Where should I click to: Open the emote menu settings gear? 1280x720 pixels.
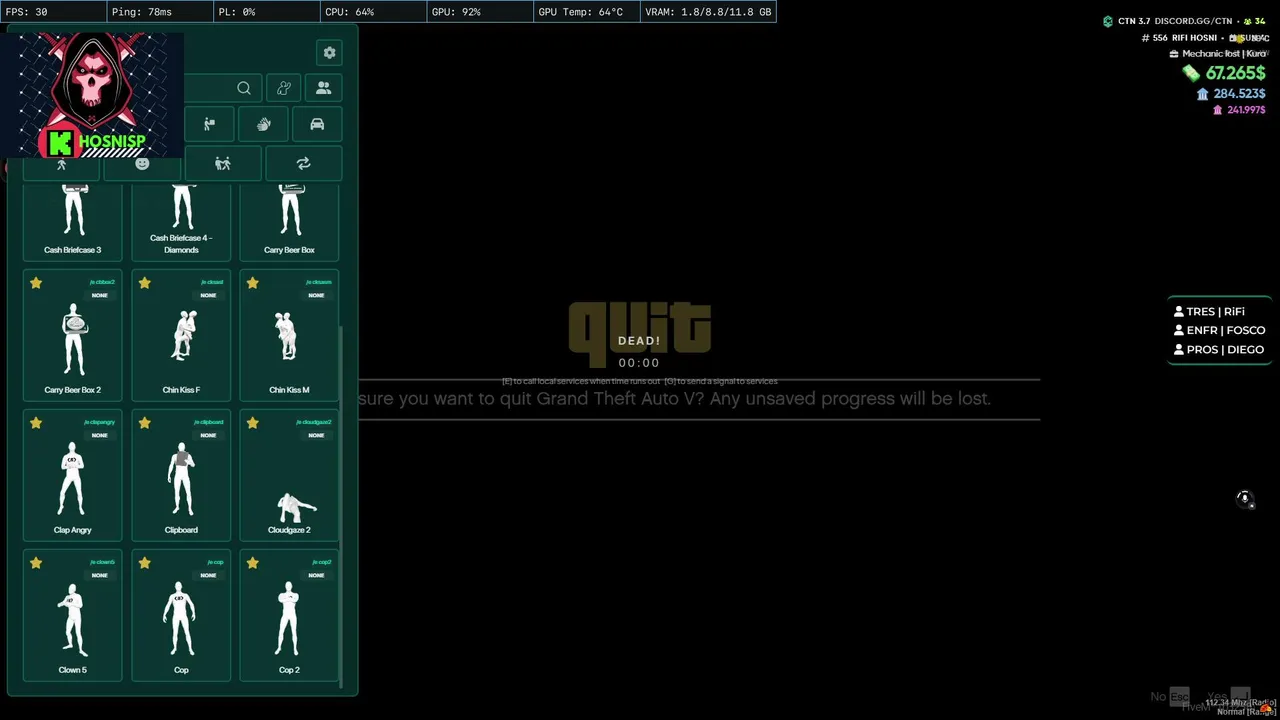[x=329, y=53]
